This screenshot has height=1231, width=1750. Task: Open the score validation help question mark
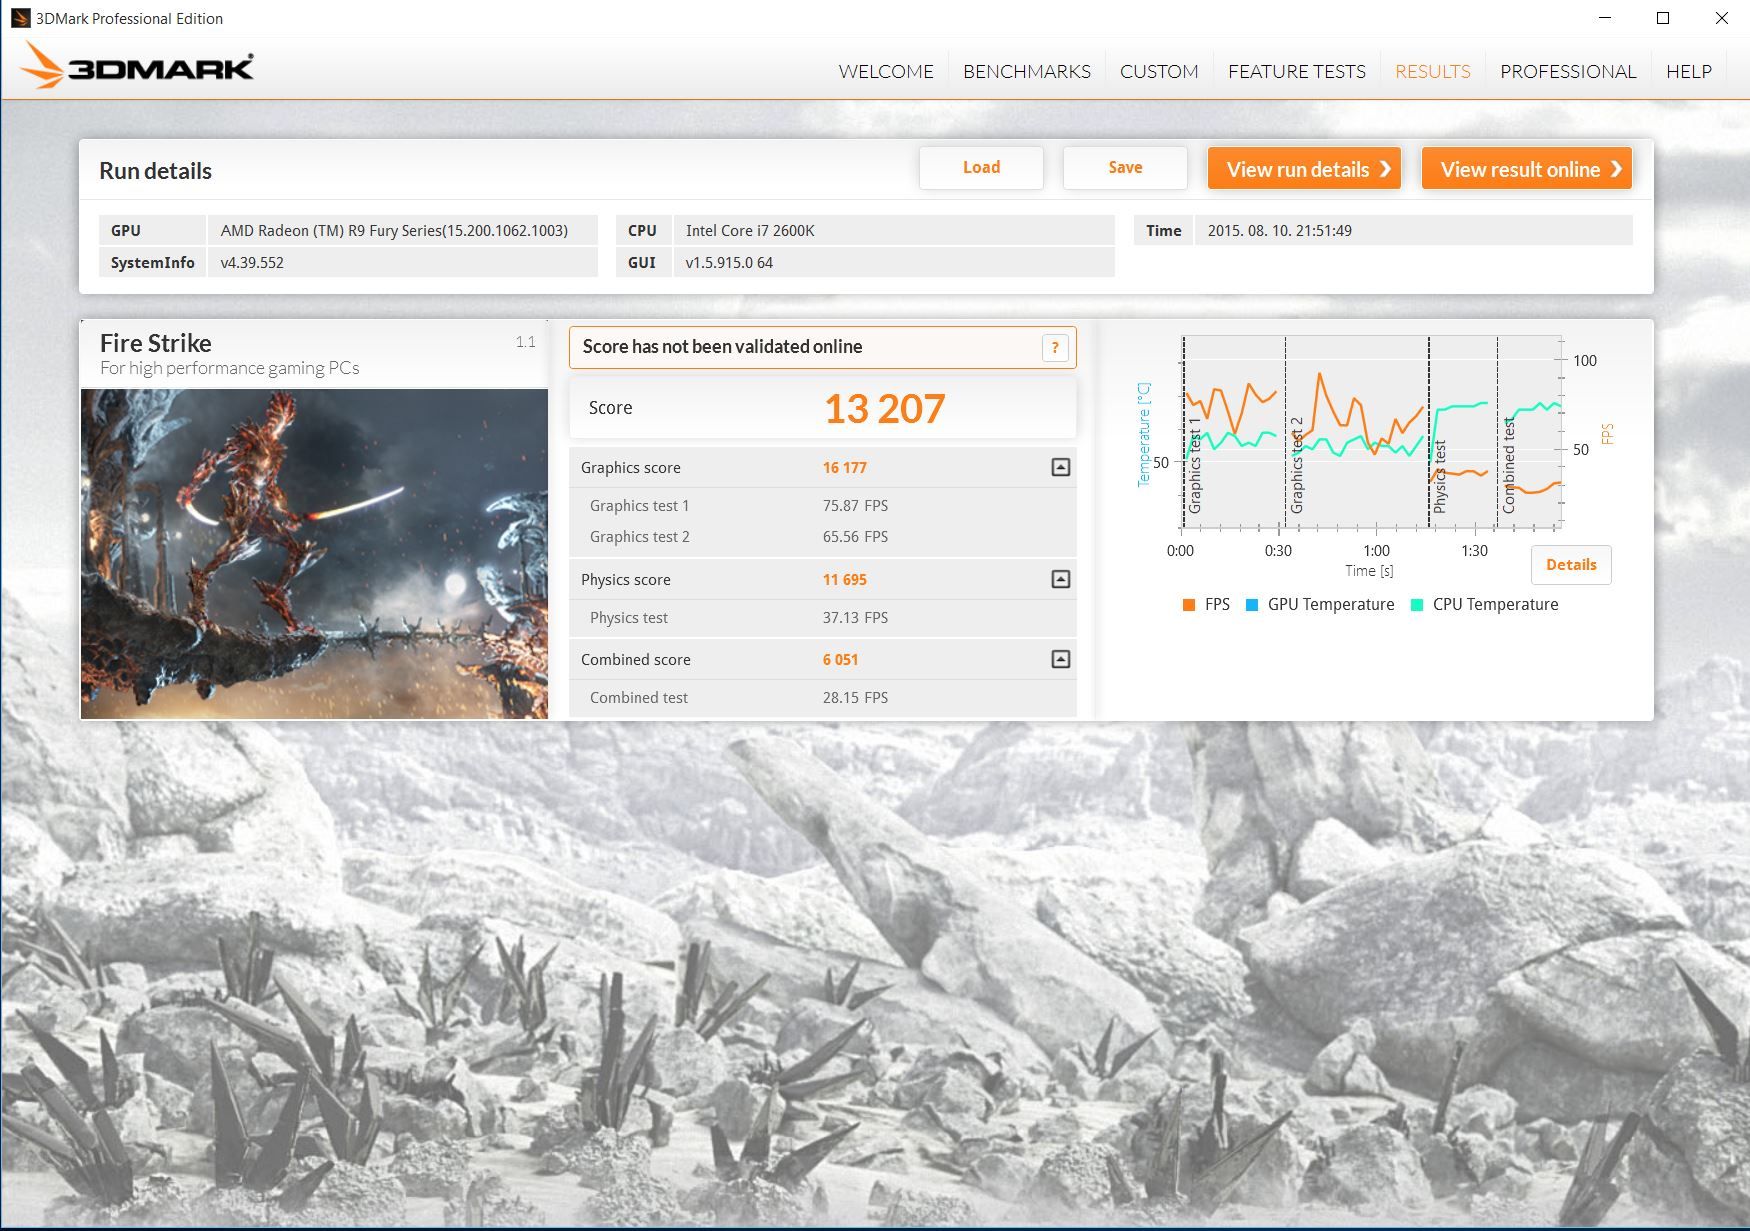coord(1055,348)
